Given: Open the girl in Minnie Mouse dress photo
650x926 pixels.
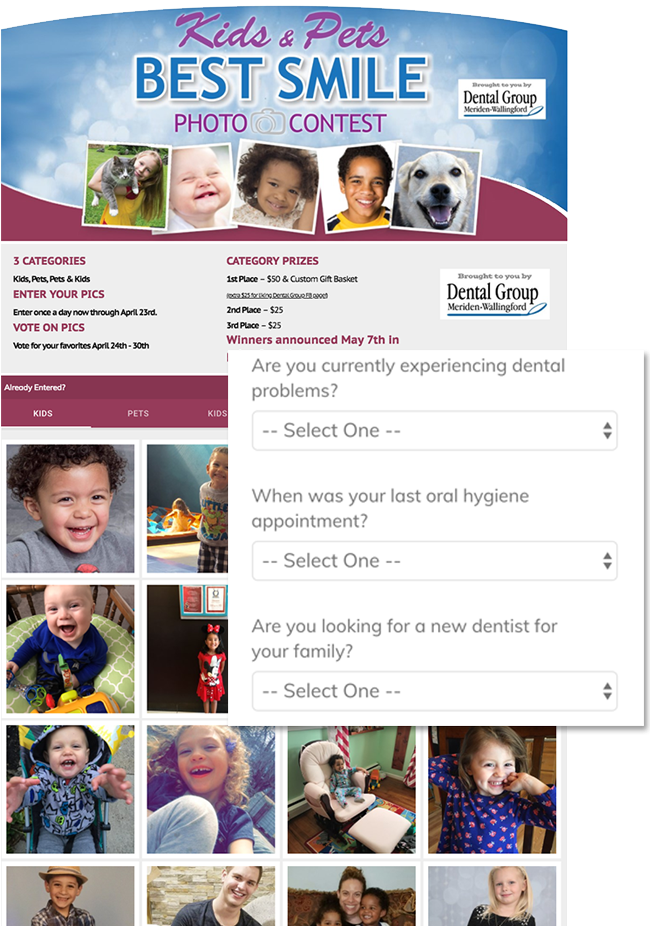Looking at the screenshot, I should (x=187, y=649).
